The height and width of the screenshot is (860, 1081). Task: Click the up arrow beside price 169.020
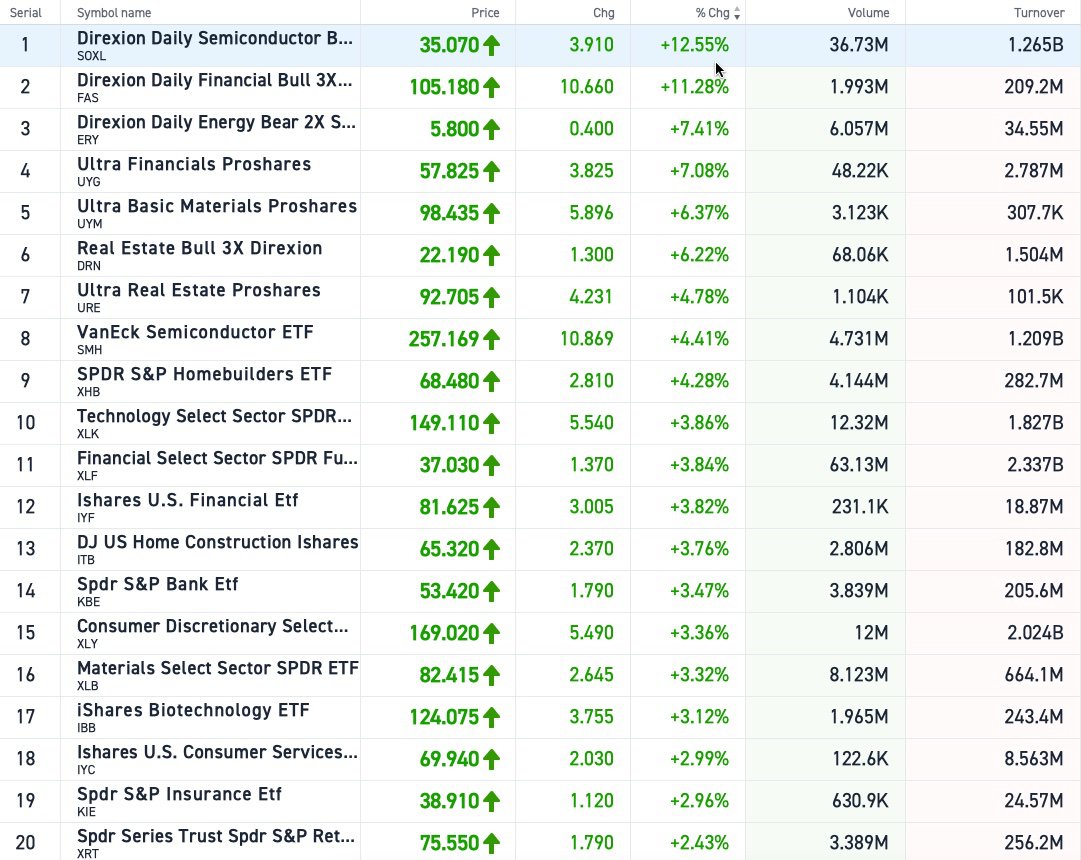(491, 634)
